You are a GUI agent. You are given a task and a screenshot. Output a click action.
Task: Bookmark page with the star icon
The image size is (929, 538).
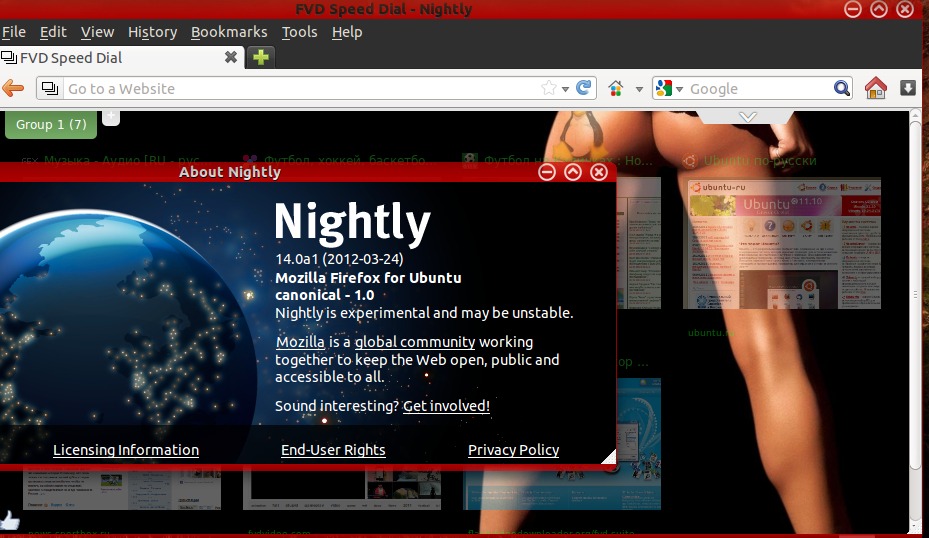click(549, 88)
